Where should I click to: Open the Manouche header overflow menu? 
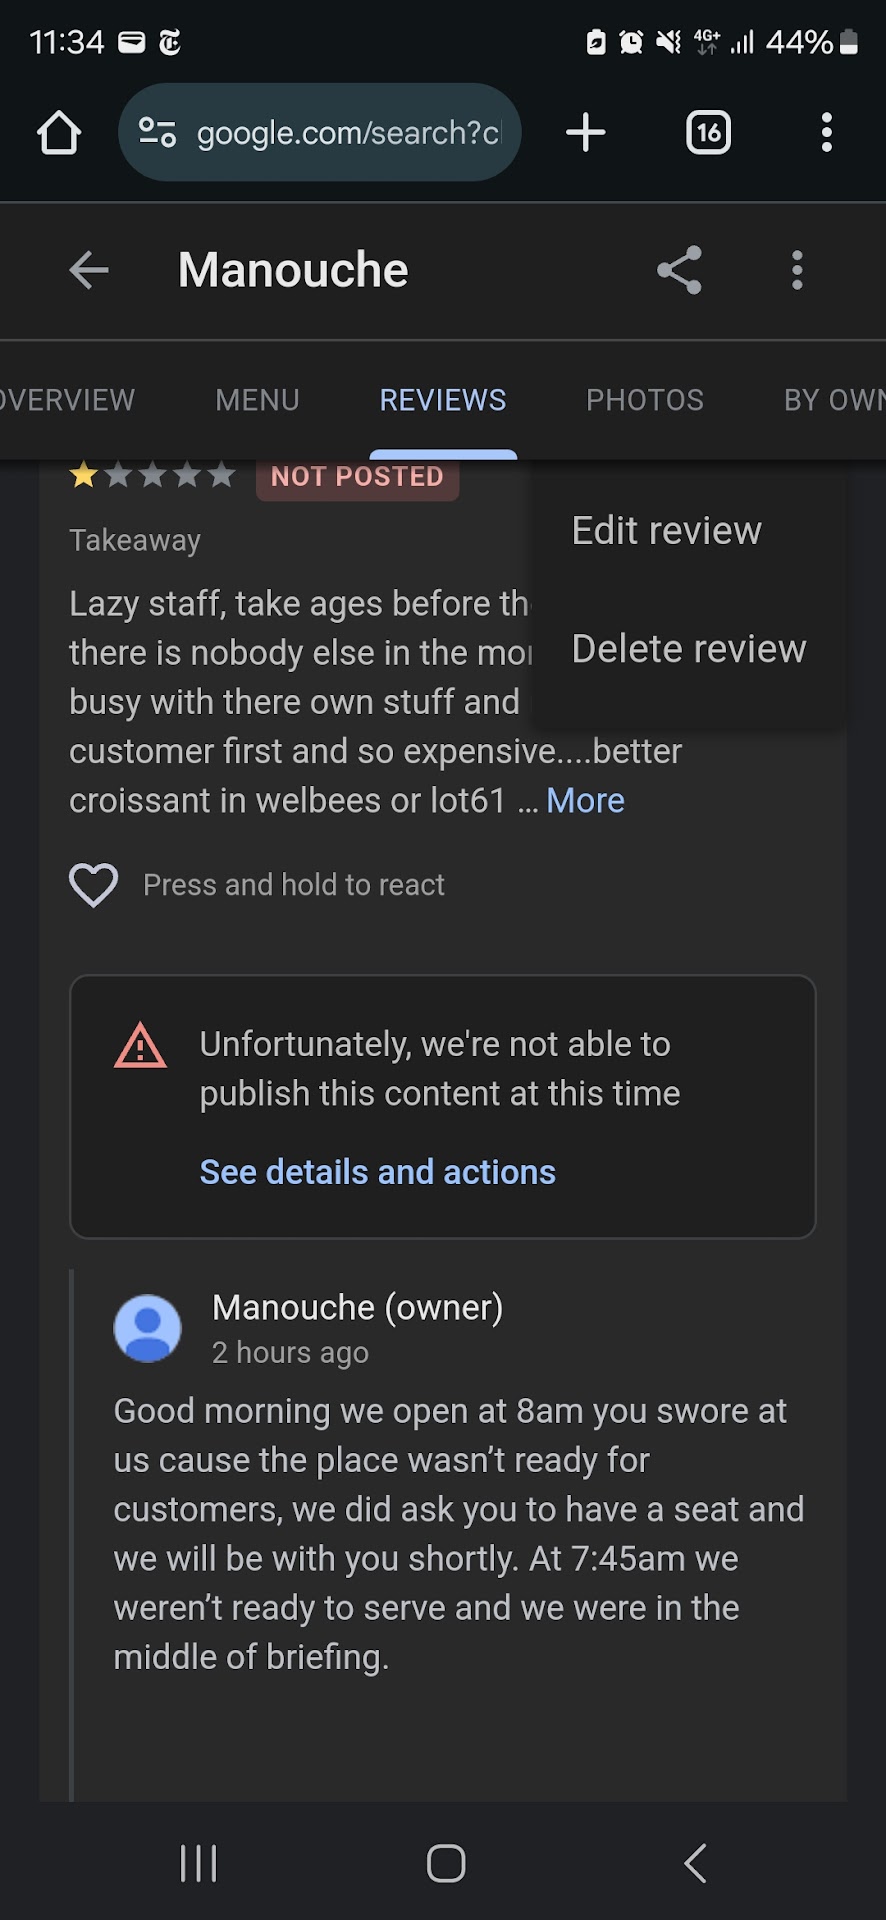(797, 270)
